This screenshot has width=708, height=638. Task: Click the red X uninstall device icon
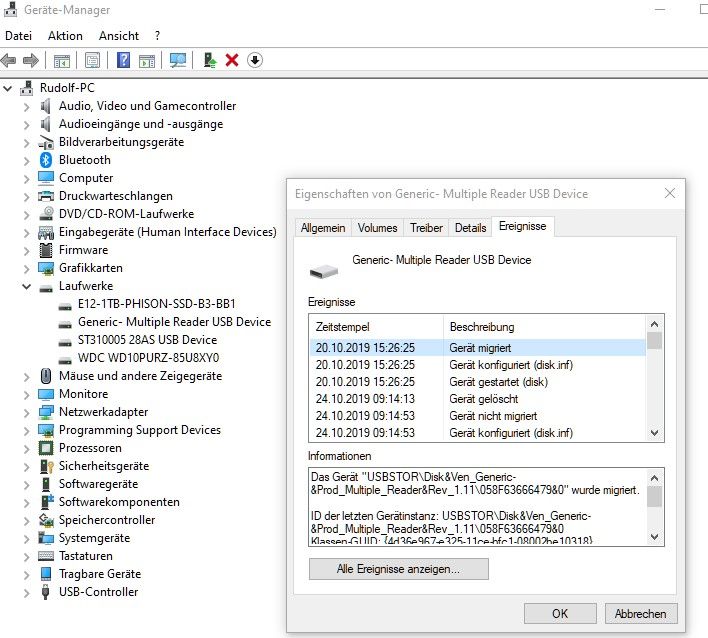pyautogui.click(x=232, y=60)
